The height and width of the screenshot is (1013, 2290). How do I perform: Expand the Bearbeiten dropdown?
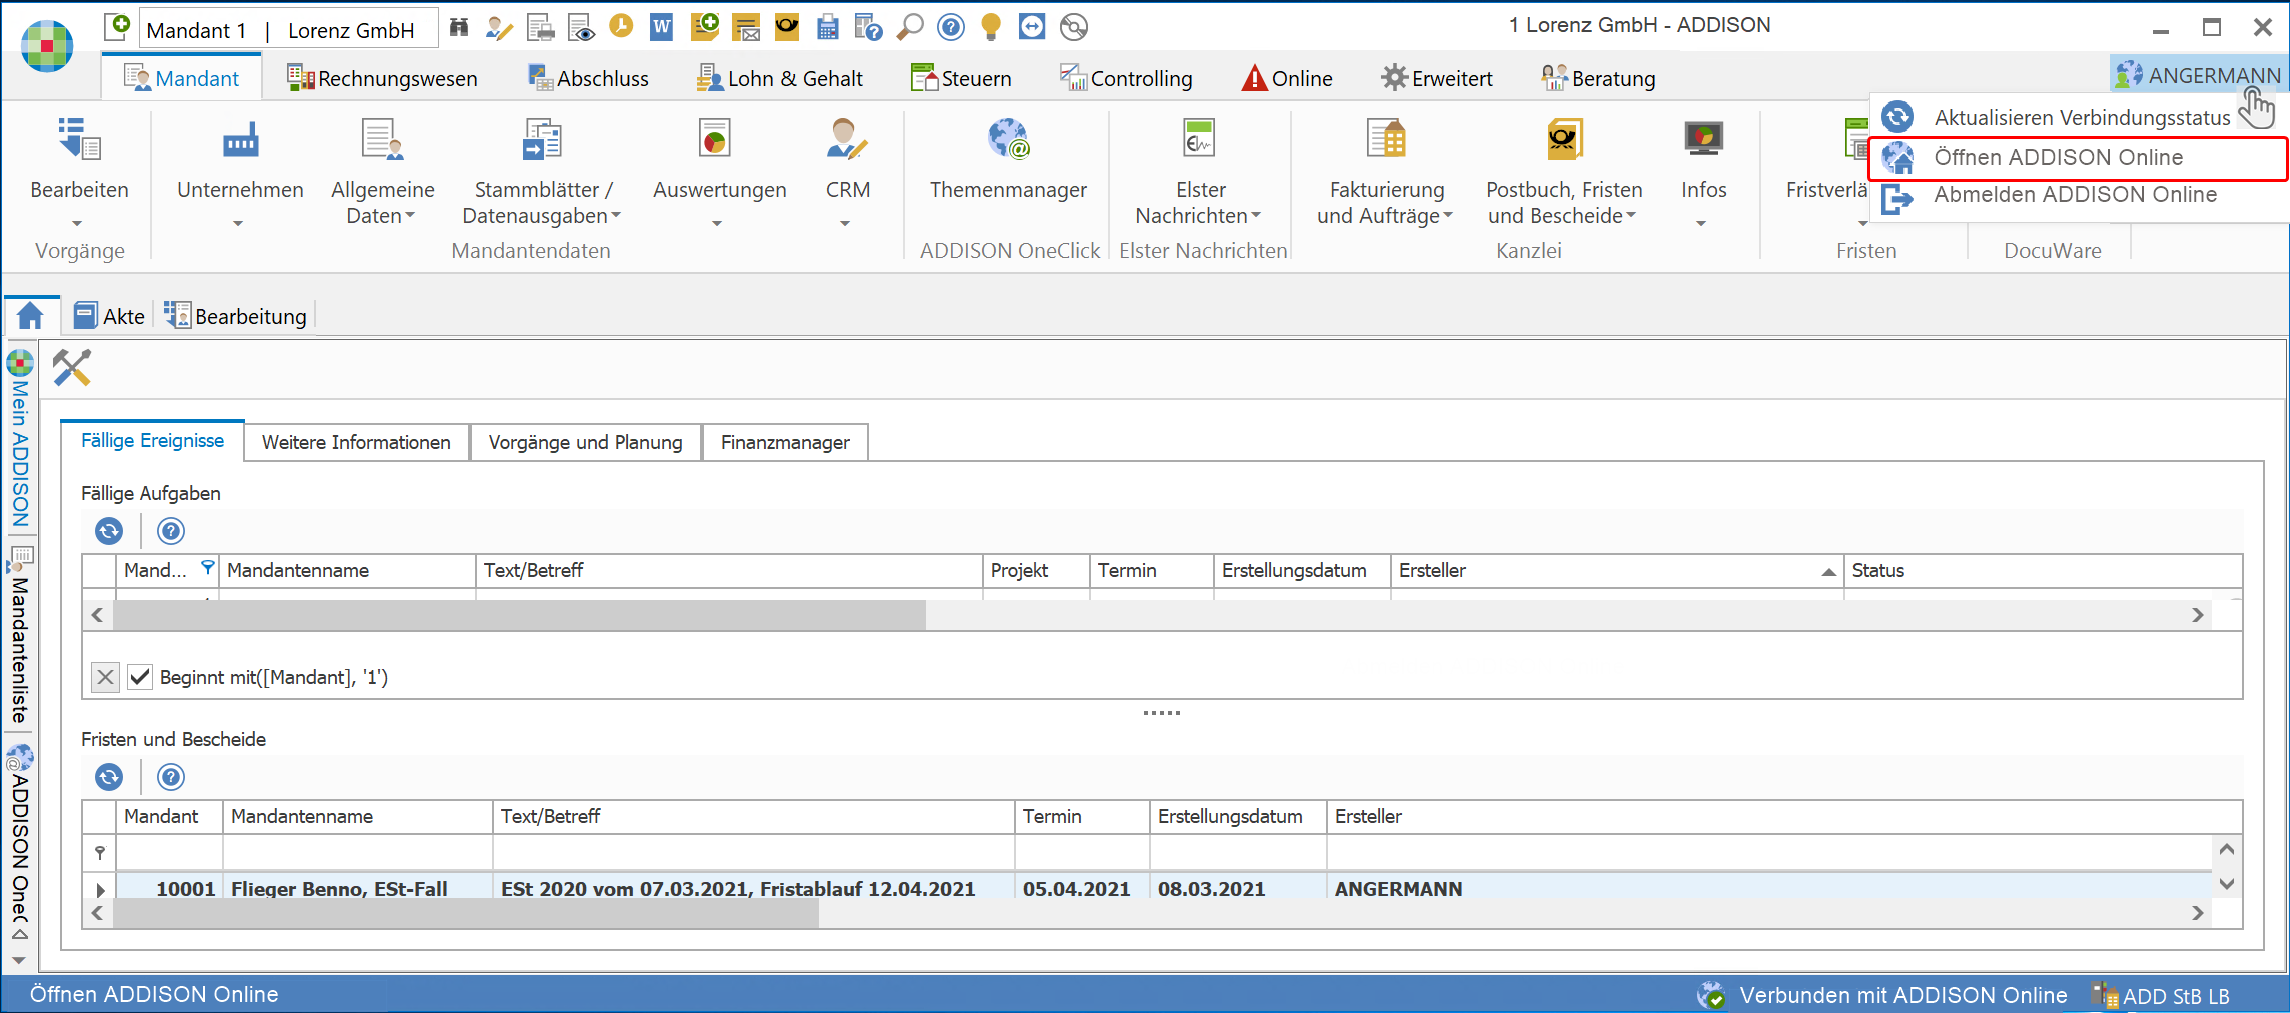(79, 224)
